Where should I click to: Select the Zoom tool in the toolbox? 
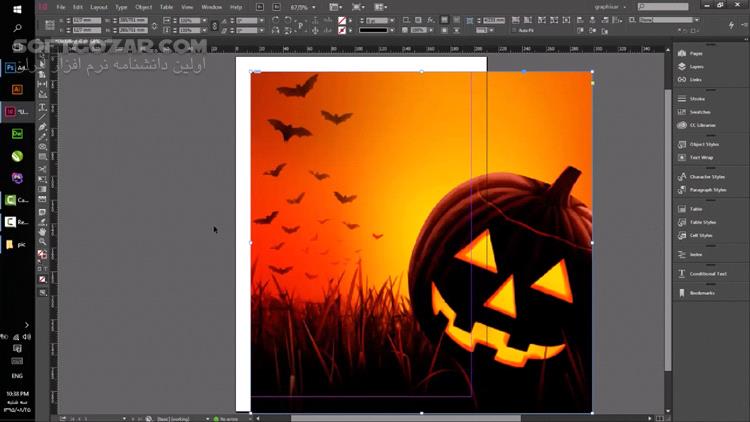coord(43,242)
